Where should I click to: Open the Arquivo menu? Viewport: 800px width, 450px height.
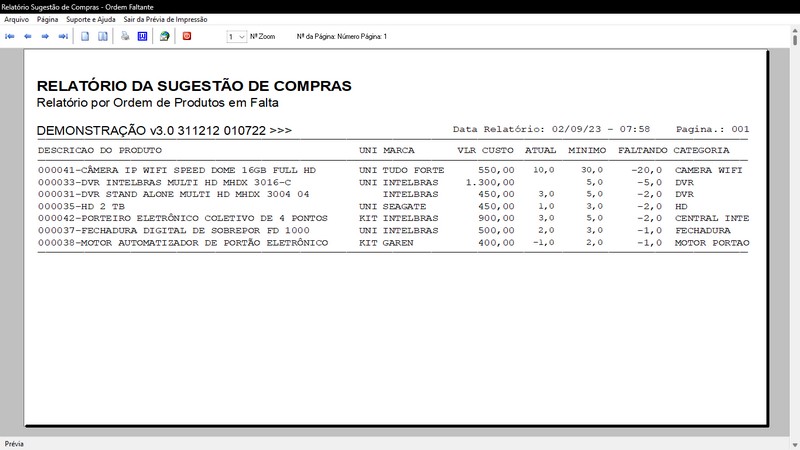coord(16,19)
